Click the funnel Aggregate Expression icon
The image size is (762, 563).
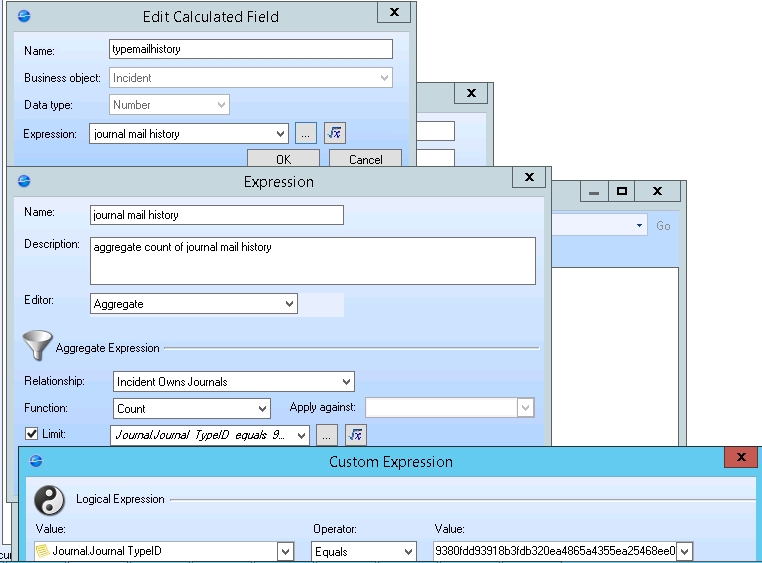(37, 346)
